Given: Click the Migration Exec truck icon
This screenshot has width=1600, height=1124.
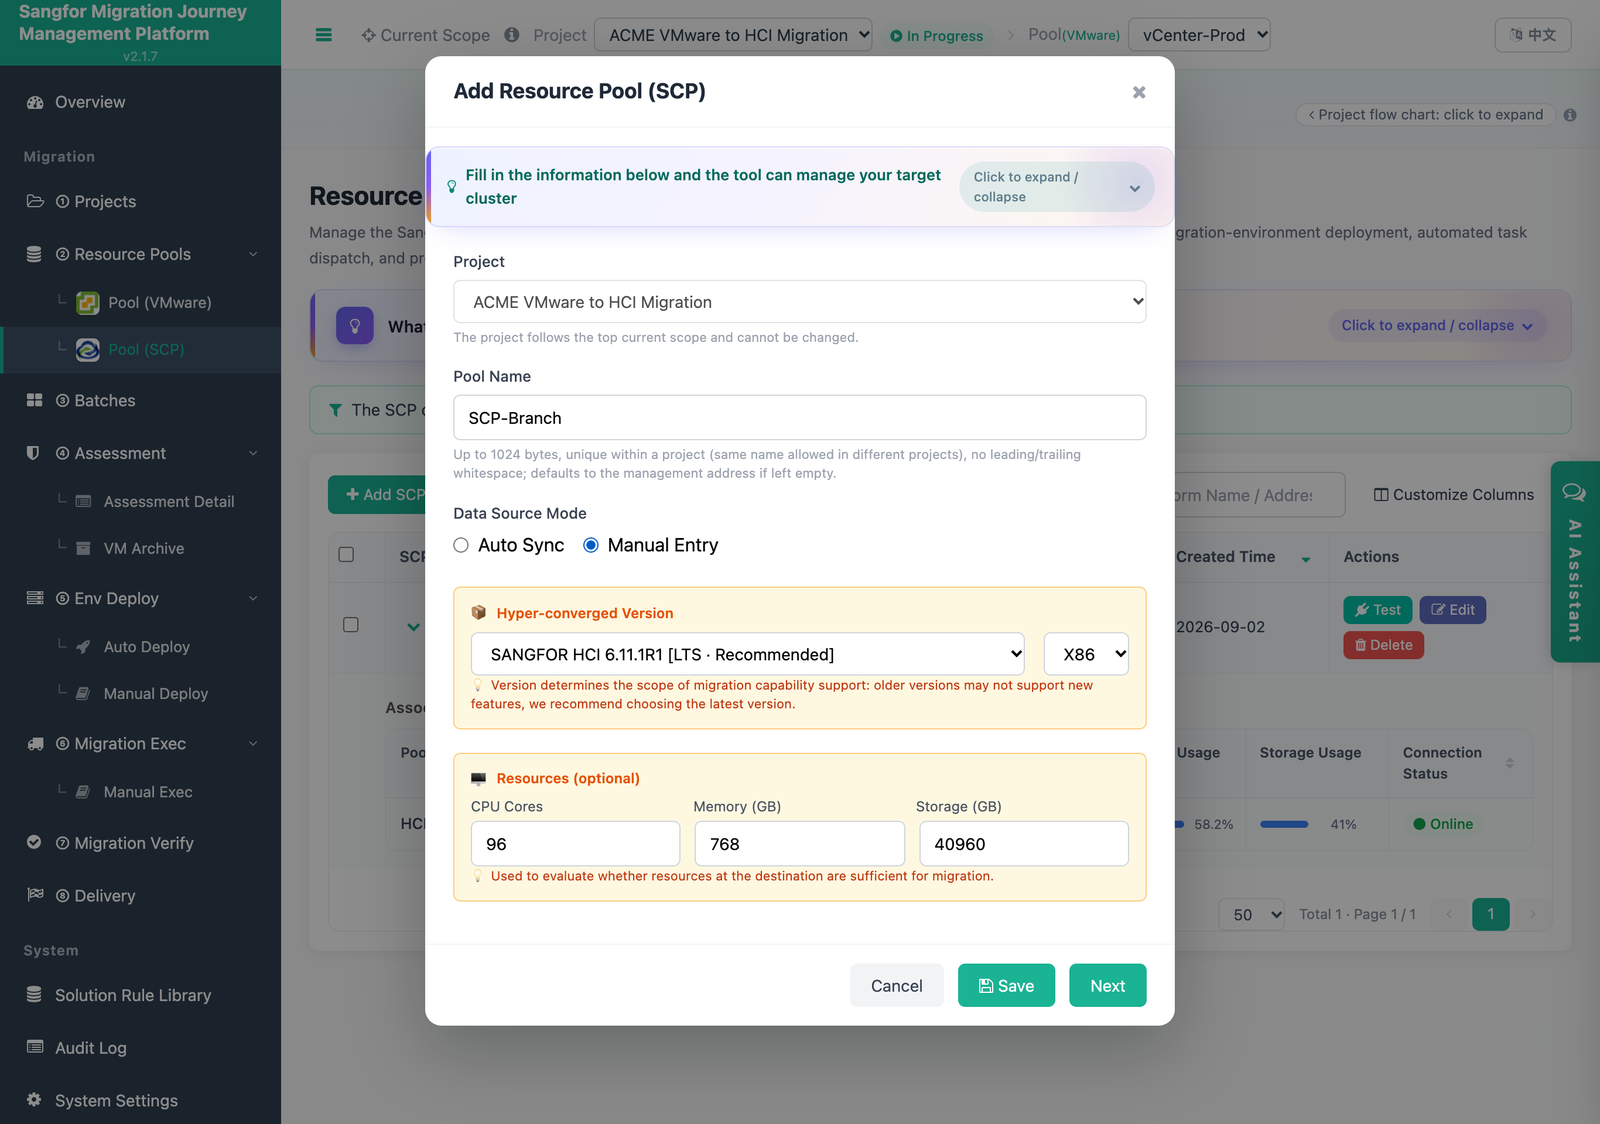Looking at the screenshot, I should pyautogui.click(x=35, y=743).
